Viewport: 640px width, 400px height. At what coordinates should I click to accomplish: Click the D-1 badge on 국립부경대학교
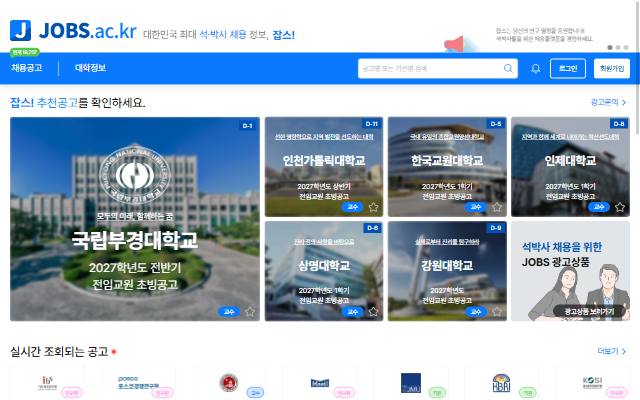click(247, 126)
